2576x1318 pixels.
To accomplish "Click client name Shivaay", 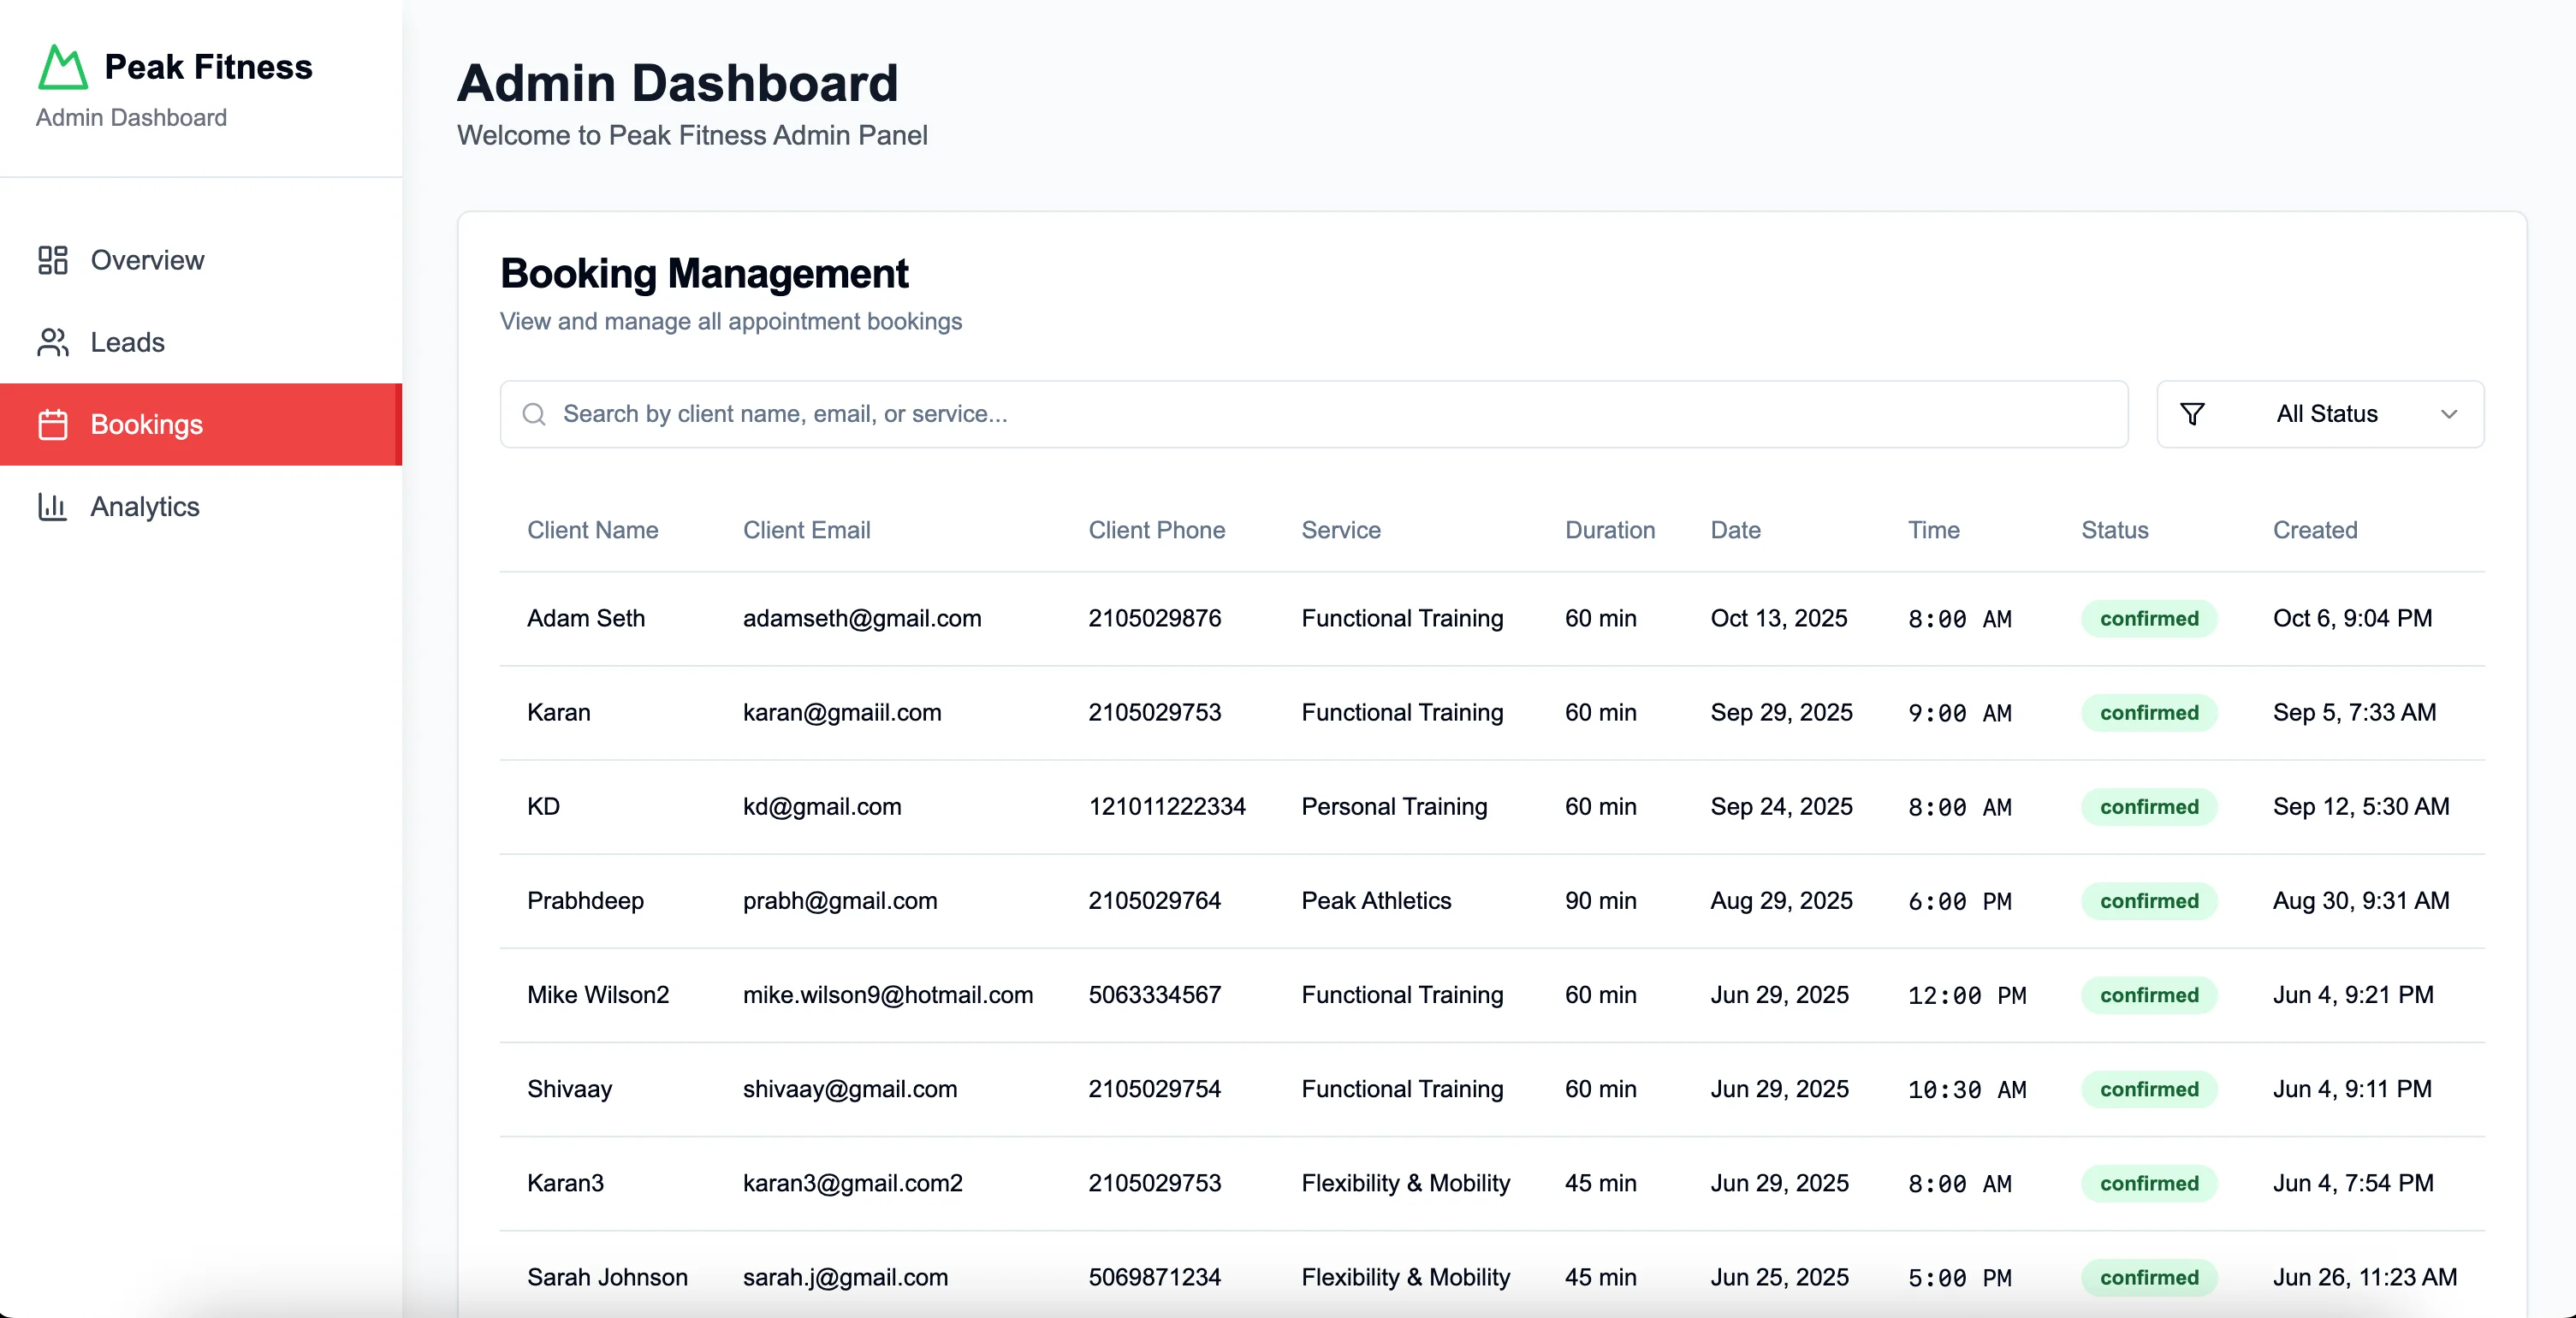I will point(569,1088).
